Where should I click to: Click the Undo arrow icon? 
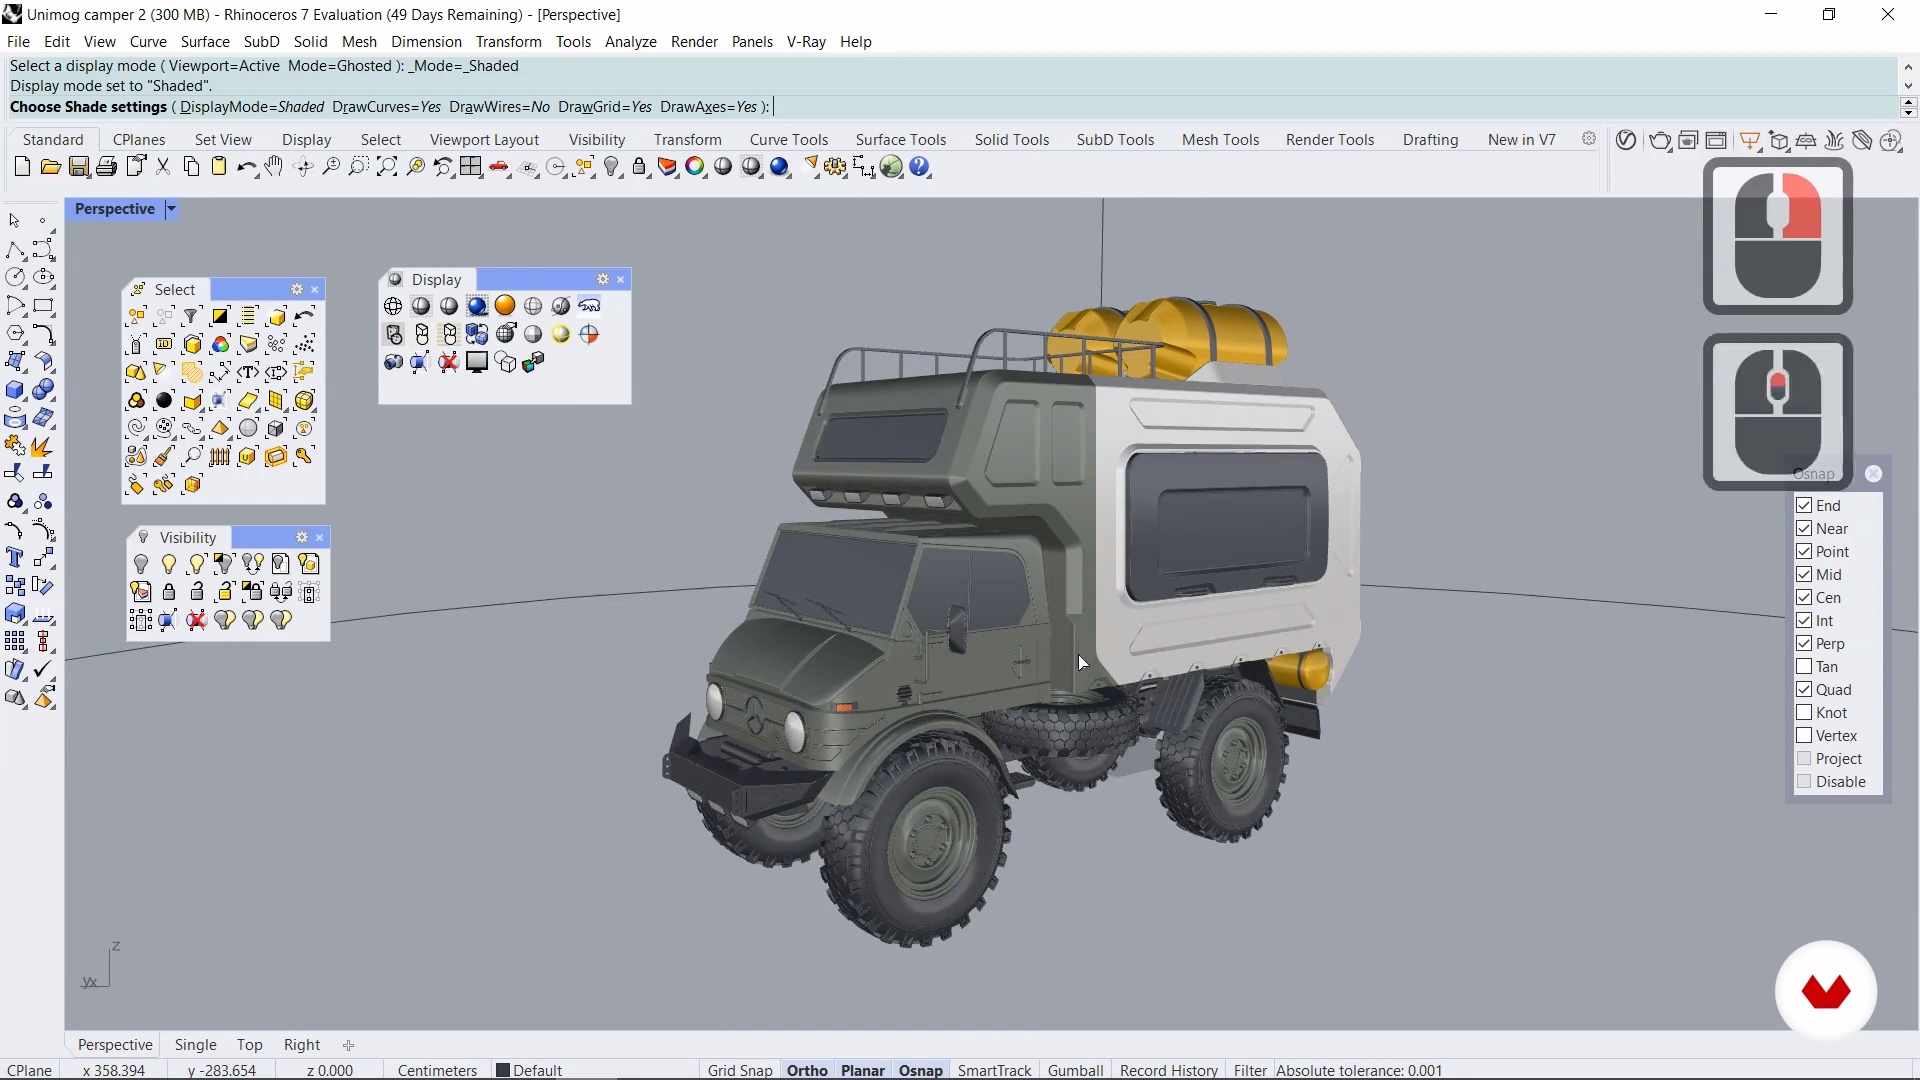tap(246, 167)
